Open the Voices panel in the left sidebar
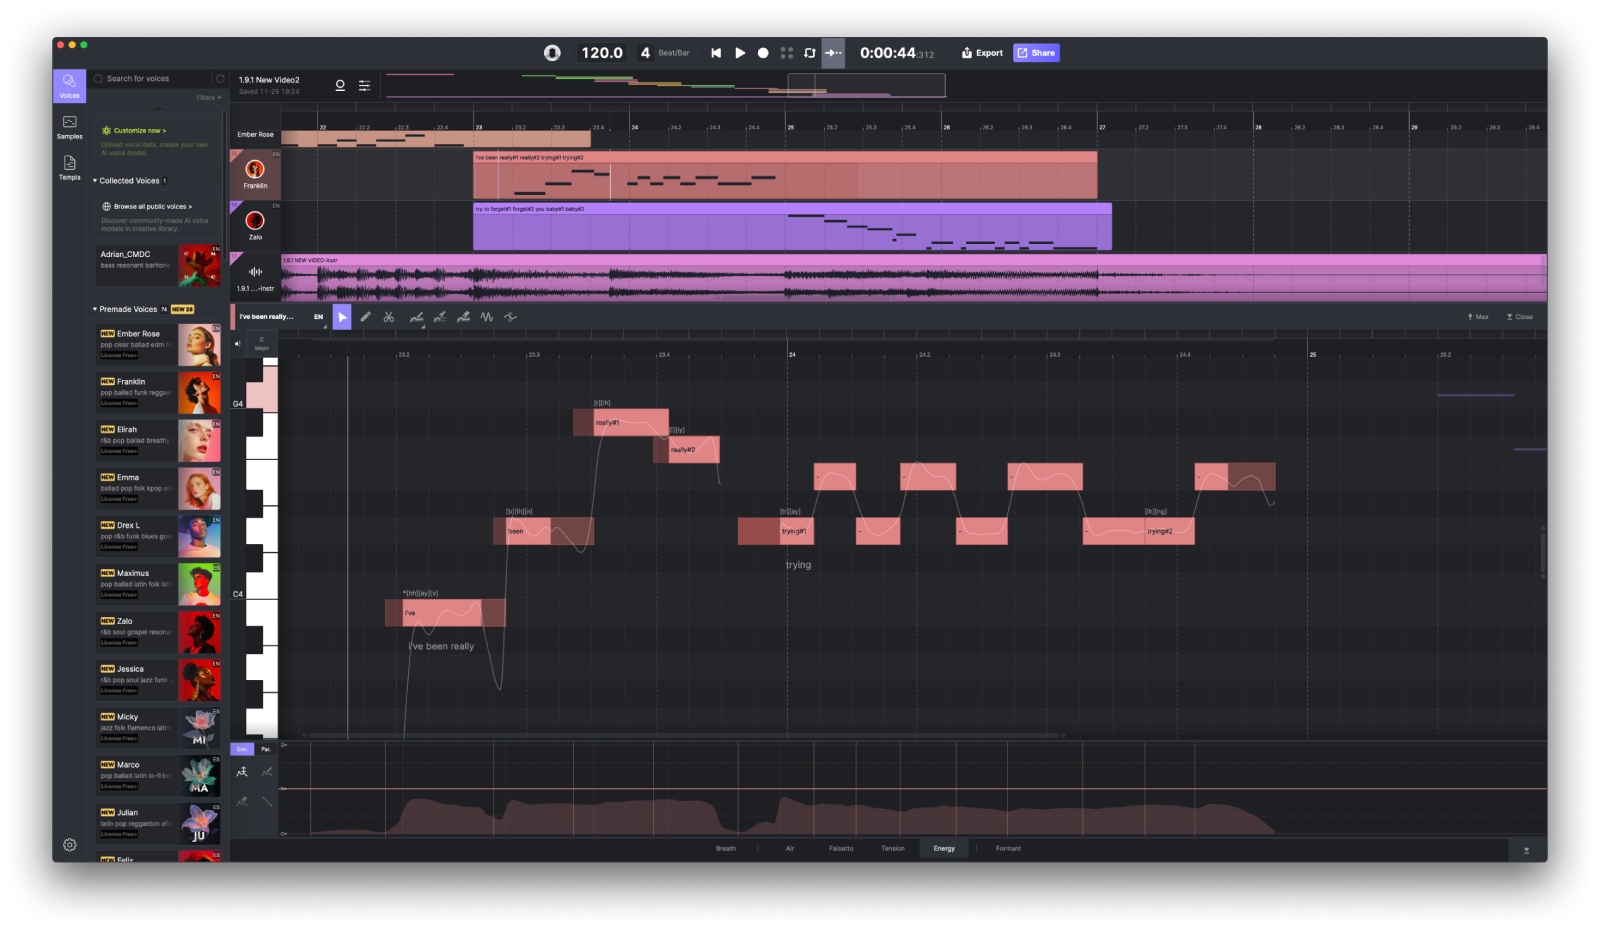The width and height of the screenshot is (1600, 930). (x=69, y=86)
